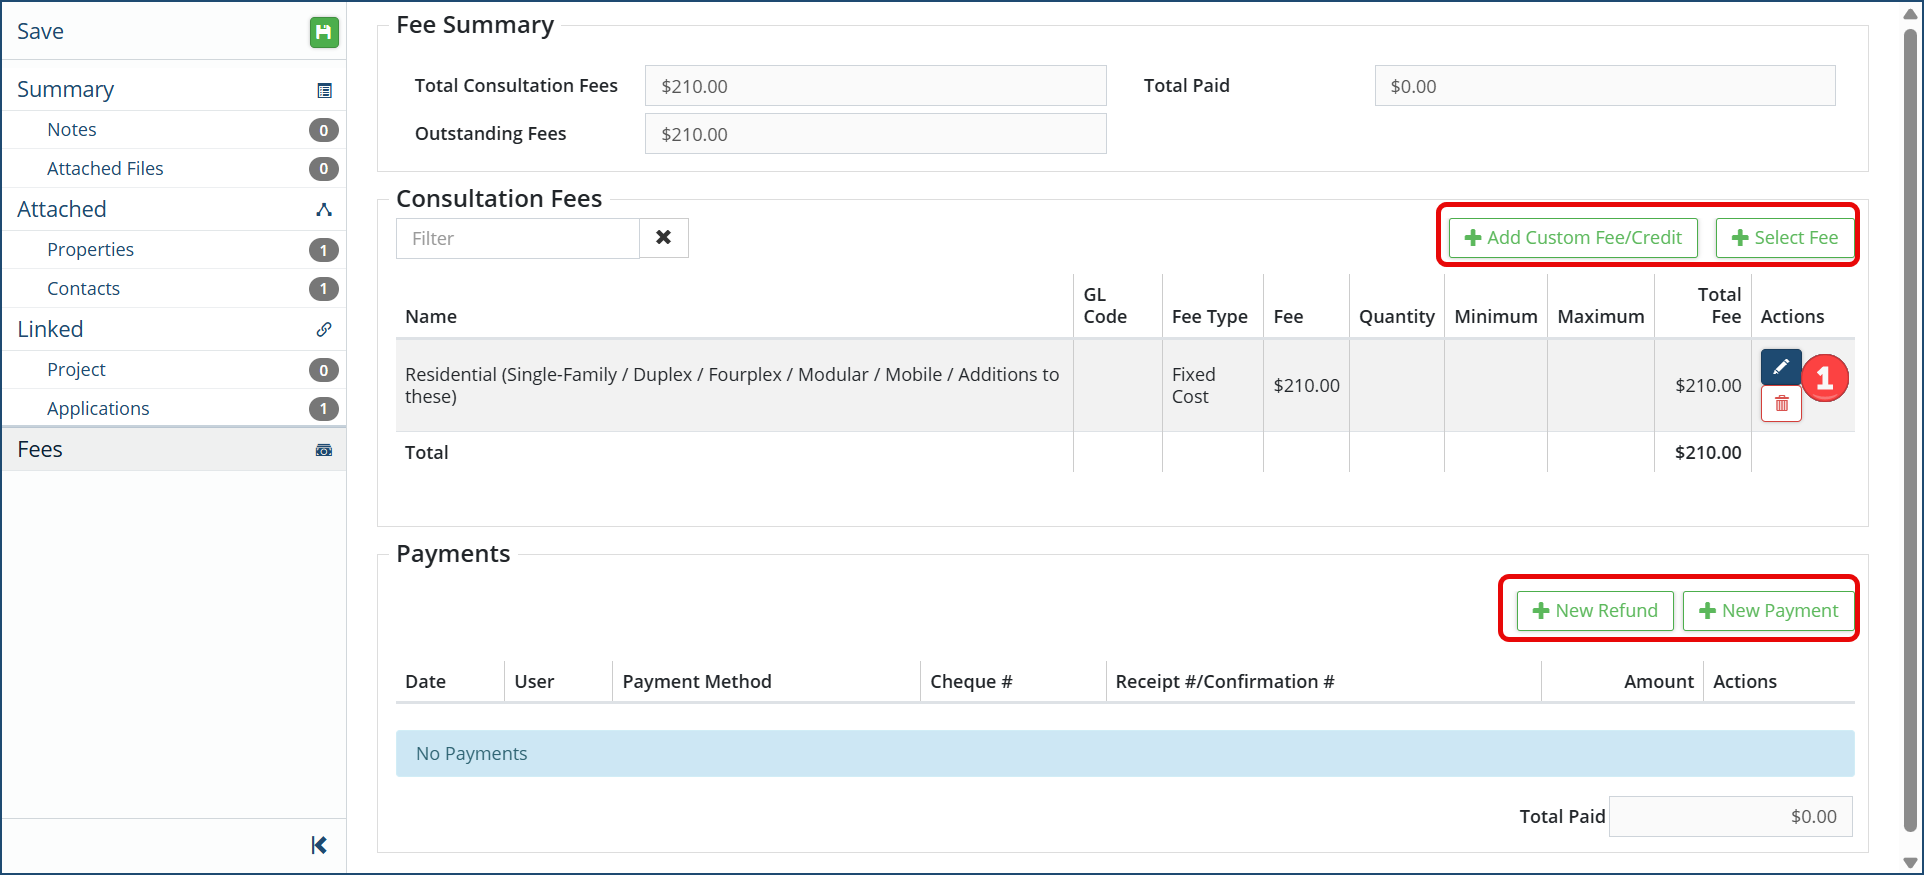Click the green Save disk icon
The image size is (1924, 875).
(323, 32)
